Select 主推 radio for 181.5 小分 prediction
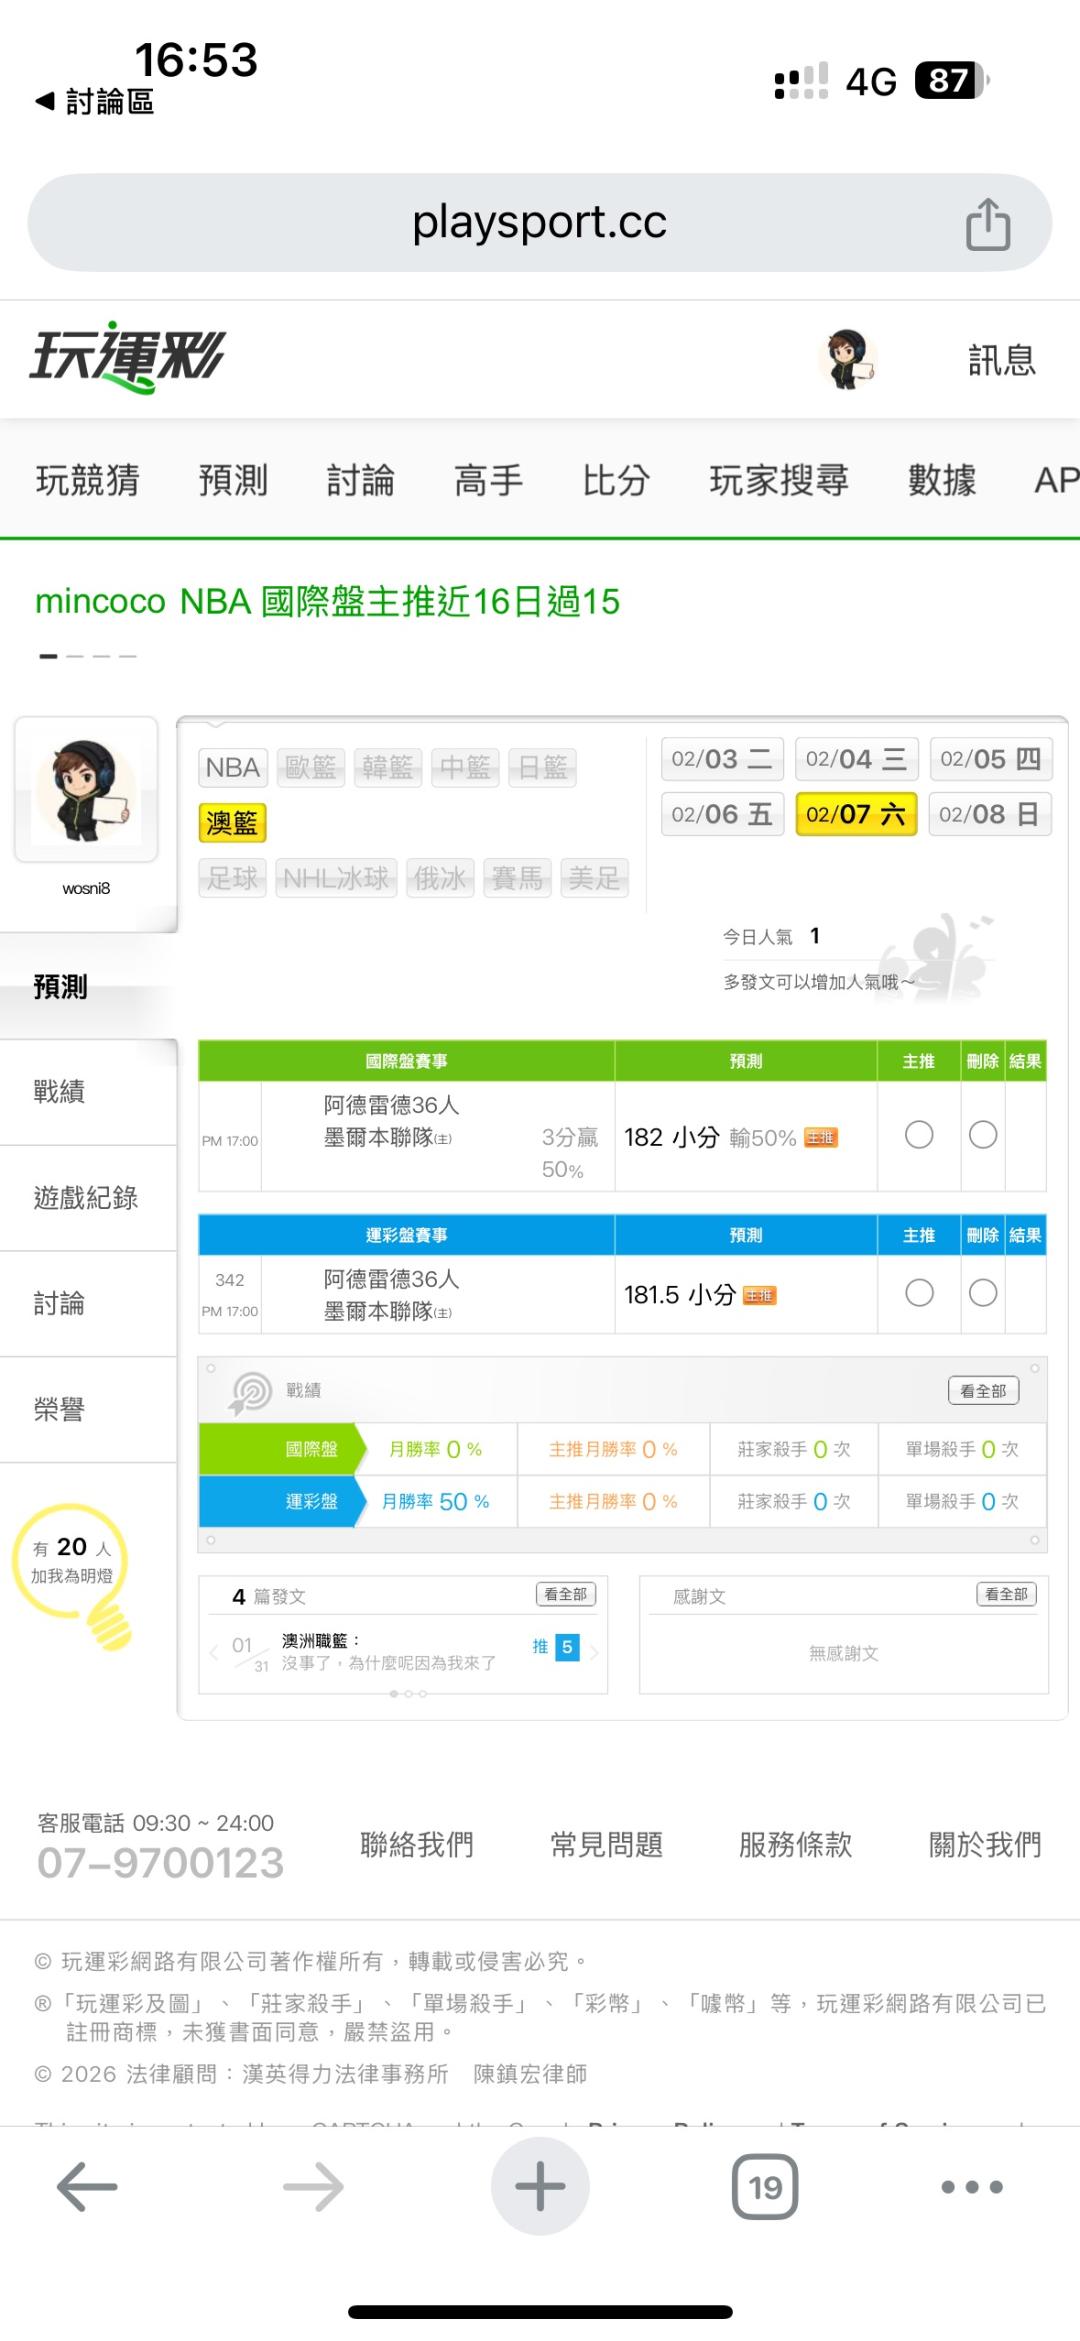The height and width of the screenshot is (2341, 1080). click(x=919, y=1293)
